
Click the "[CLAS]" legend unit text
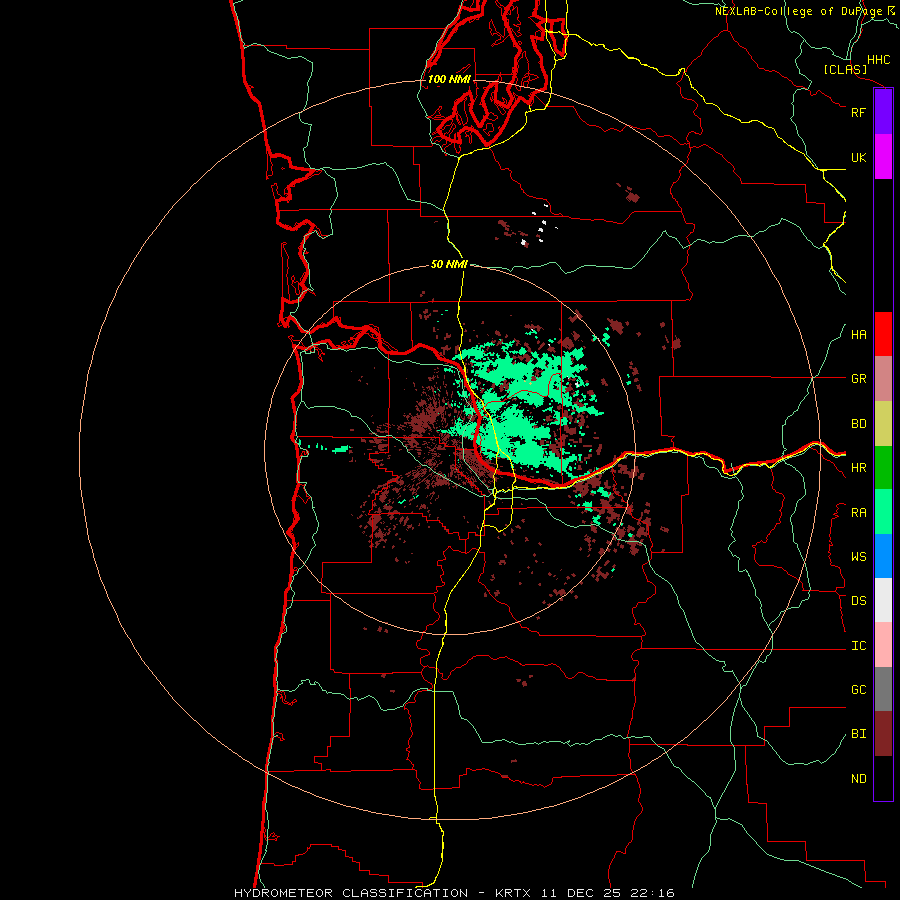pos(845,69)
